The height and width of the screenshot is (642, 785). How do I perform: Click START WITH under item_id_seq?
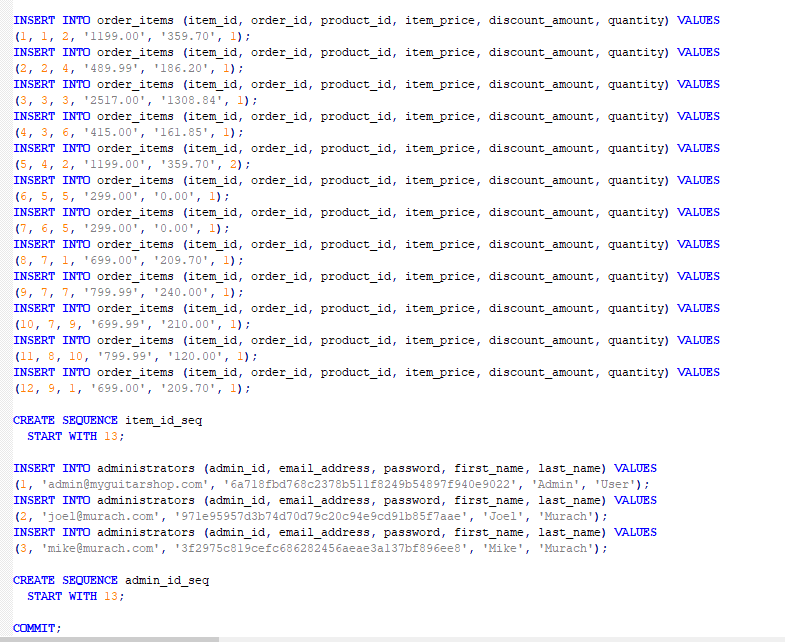[62, 436]
